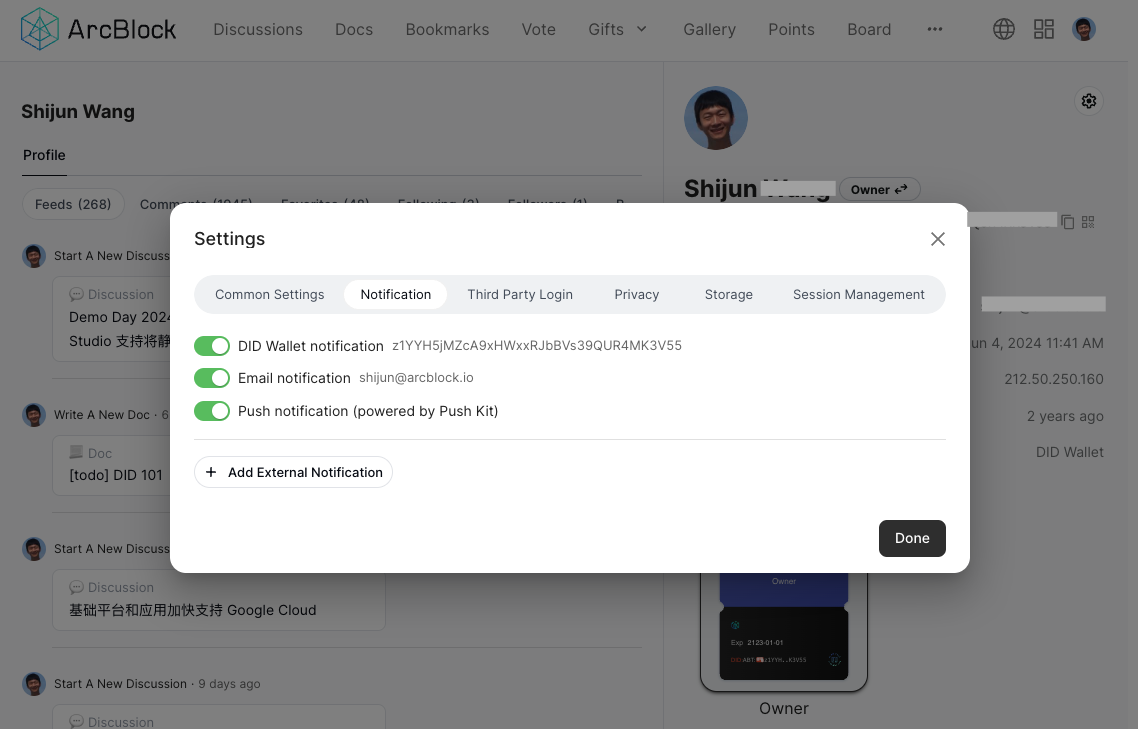Expand the Gifts dropdown menu
The width and height of the screenshot is (1138, 729).
(617, 29)
